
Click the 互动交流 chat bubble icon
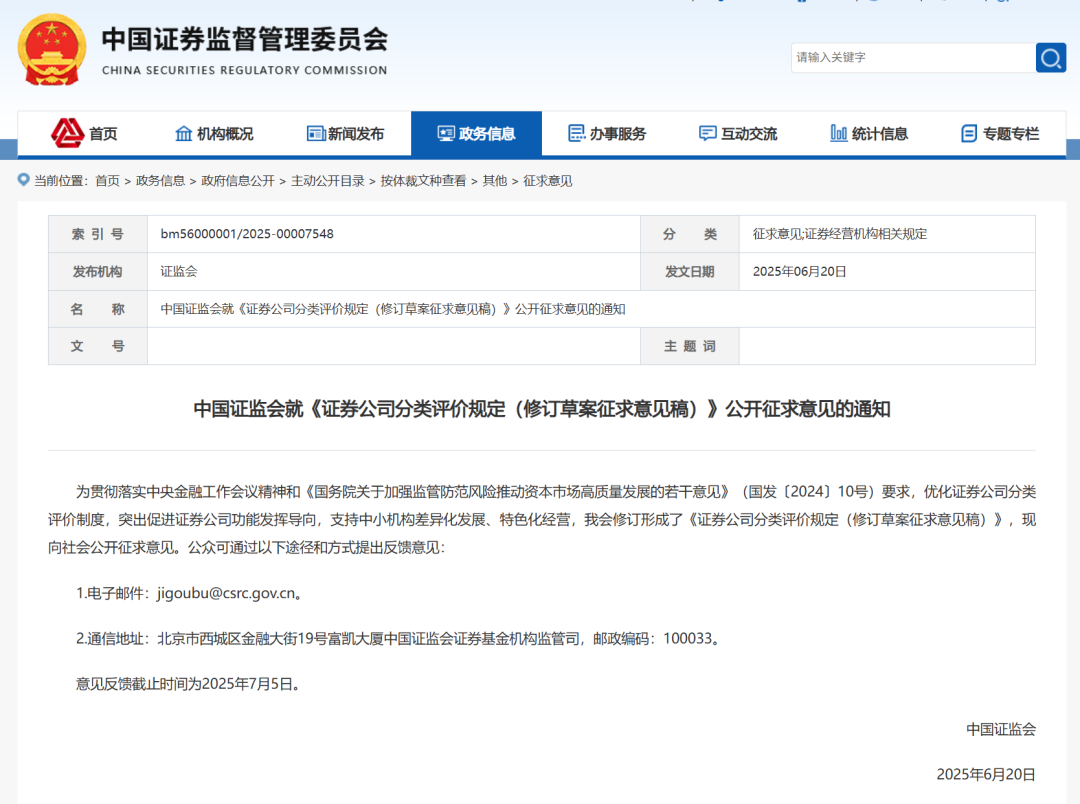pos(707,134)
